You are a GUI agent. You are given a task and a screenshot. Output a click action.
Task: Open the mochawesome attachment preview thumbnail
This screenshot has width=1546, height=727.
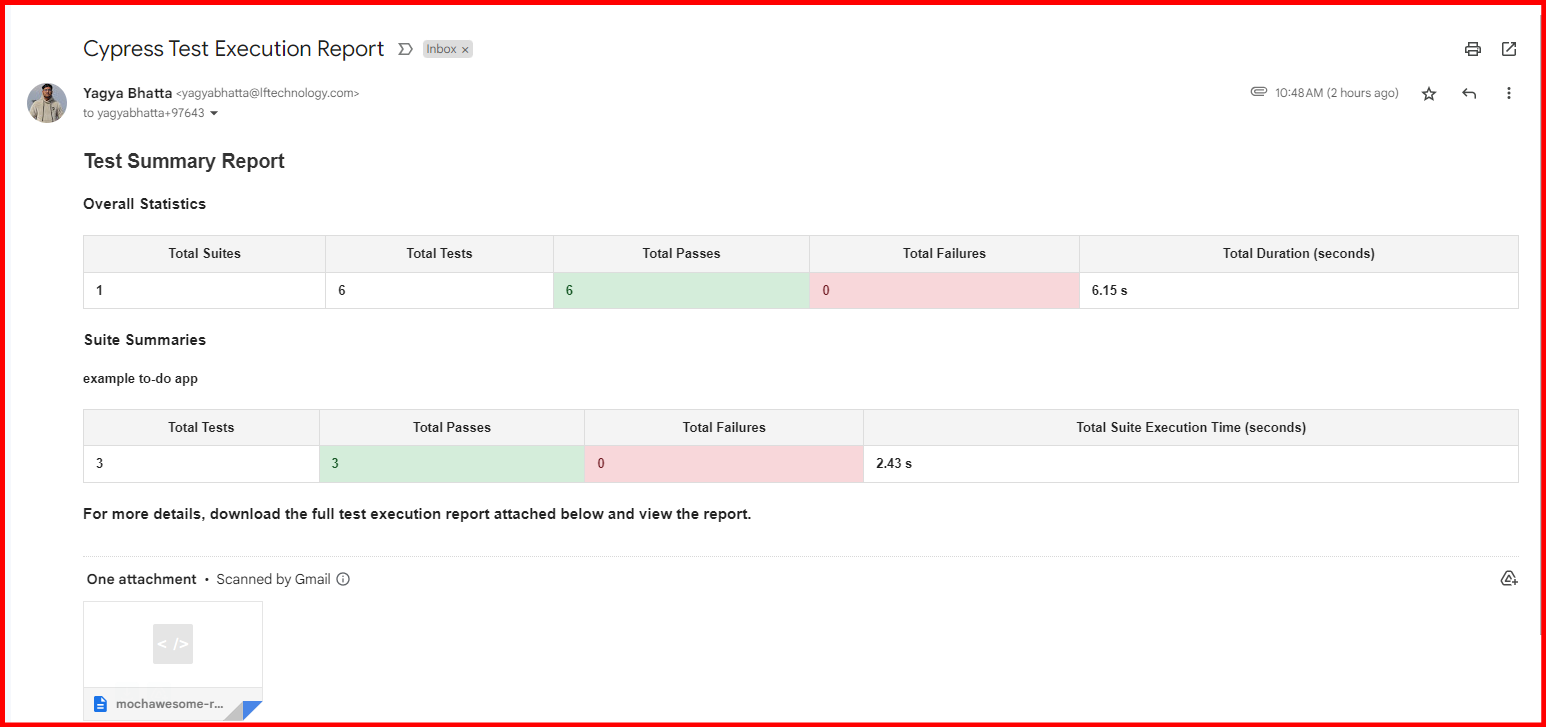click(x=173, y=644)
